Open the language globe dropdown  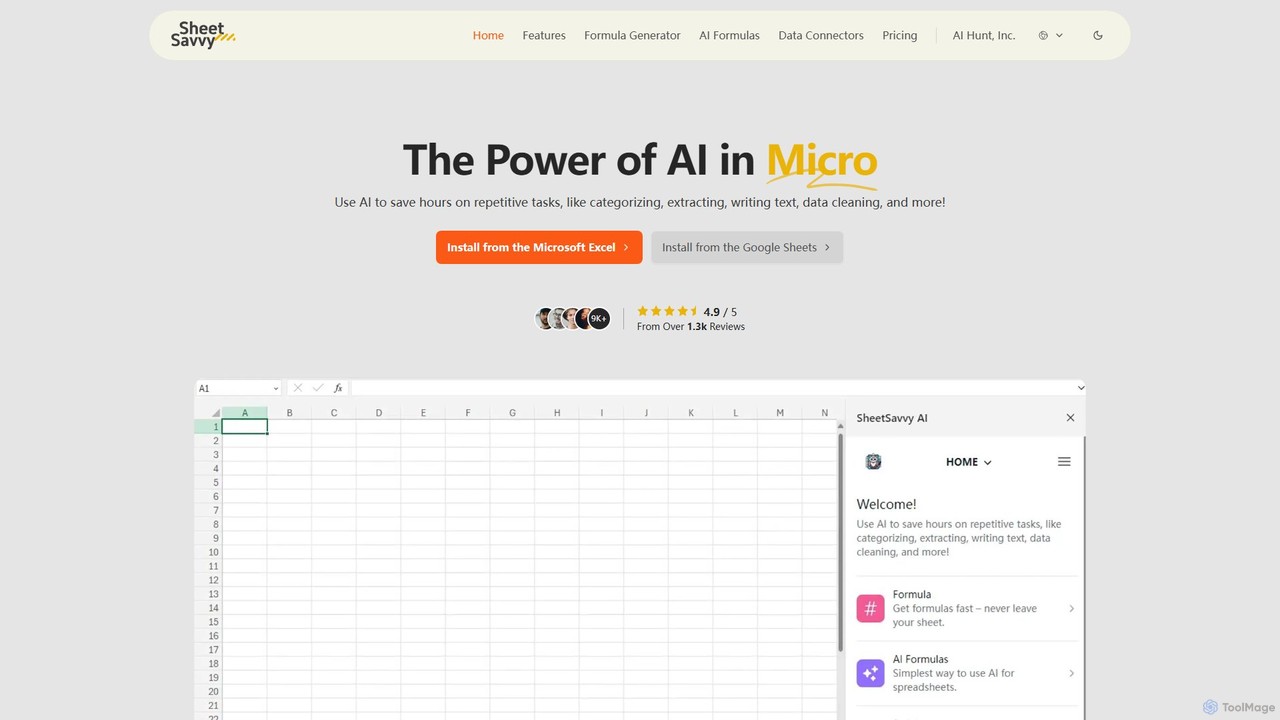1050,35
